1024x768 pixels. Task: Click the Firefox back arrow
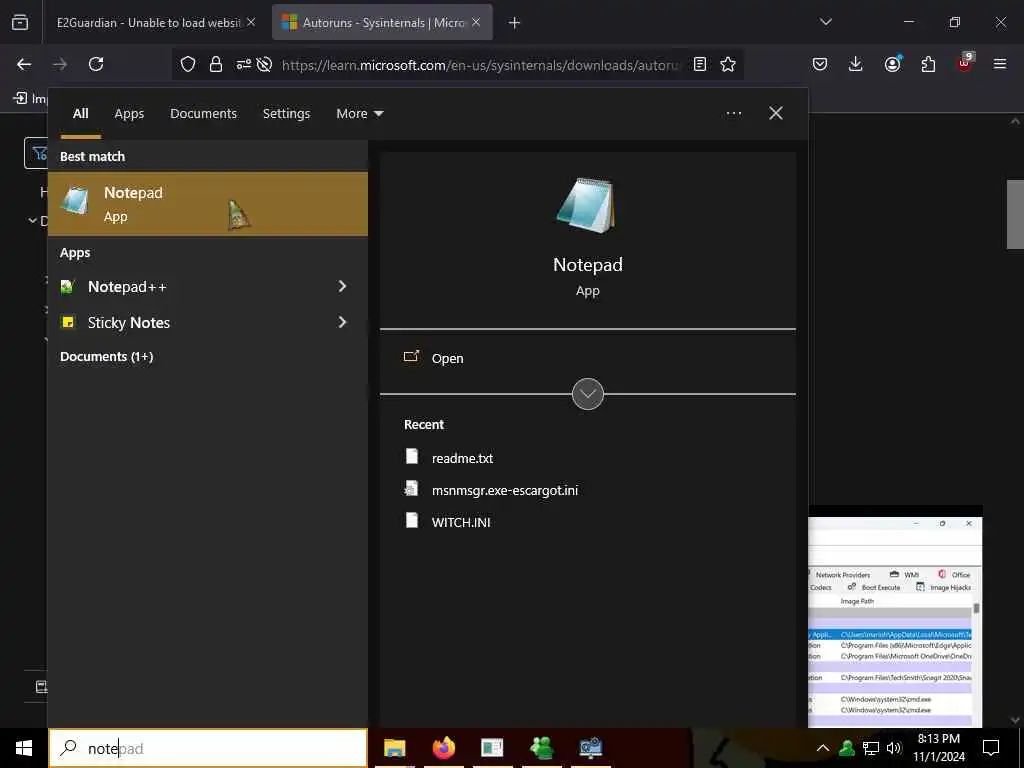click(x=24, y=64)
